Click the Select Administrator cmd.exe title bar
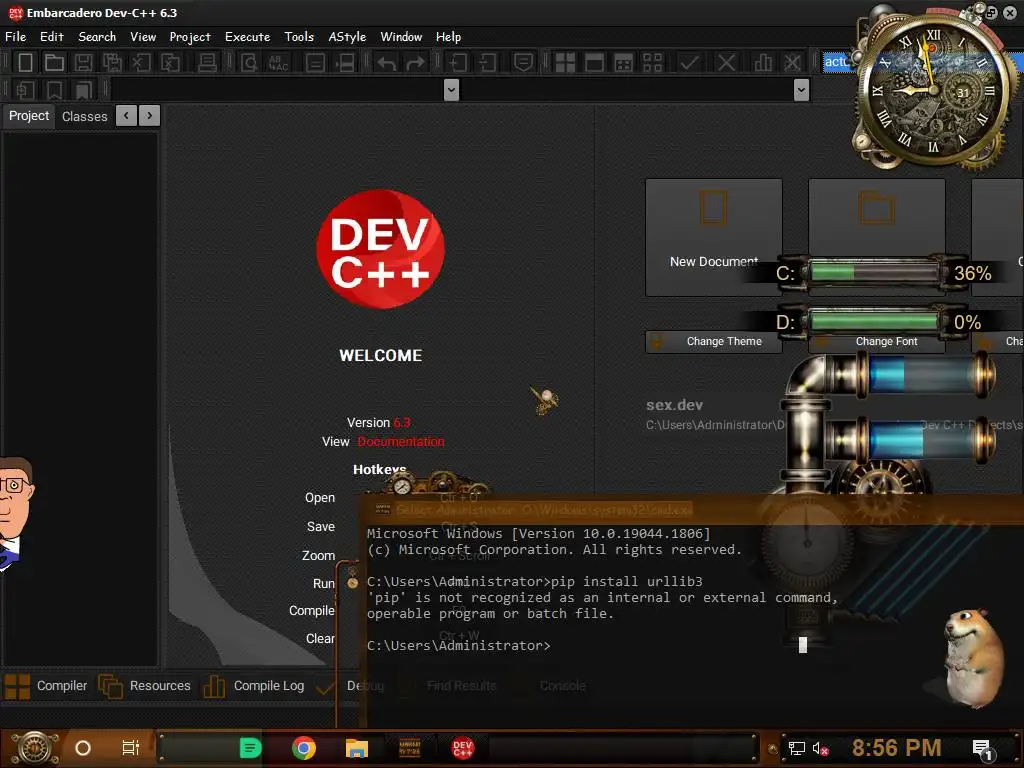The height and width of the screenshot is (768, 1024). [691, 509]
